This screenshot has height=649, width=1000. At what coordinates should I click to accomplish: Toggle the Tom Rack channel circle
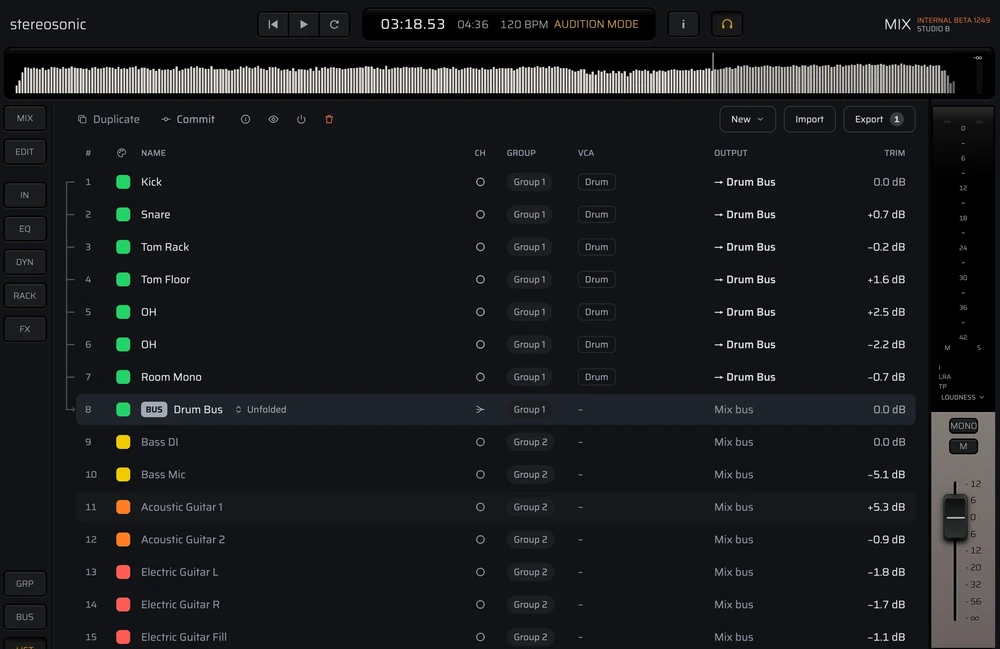click(x=480, y=247)
